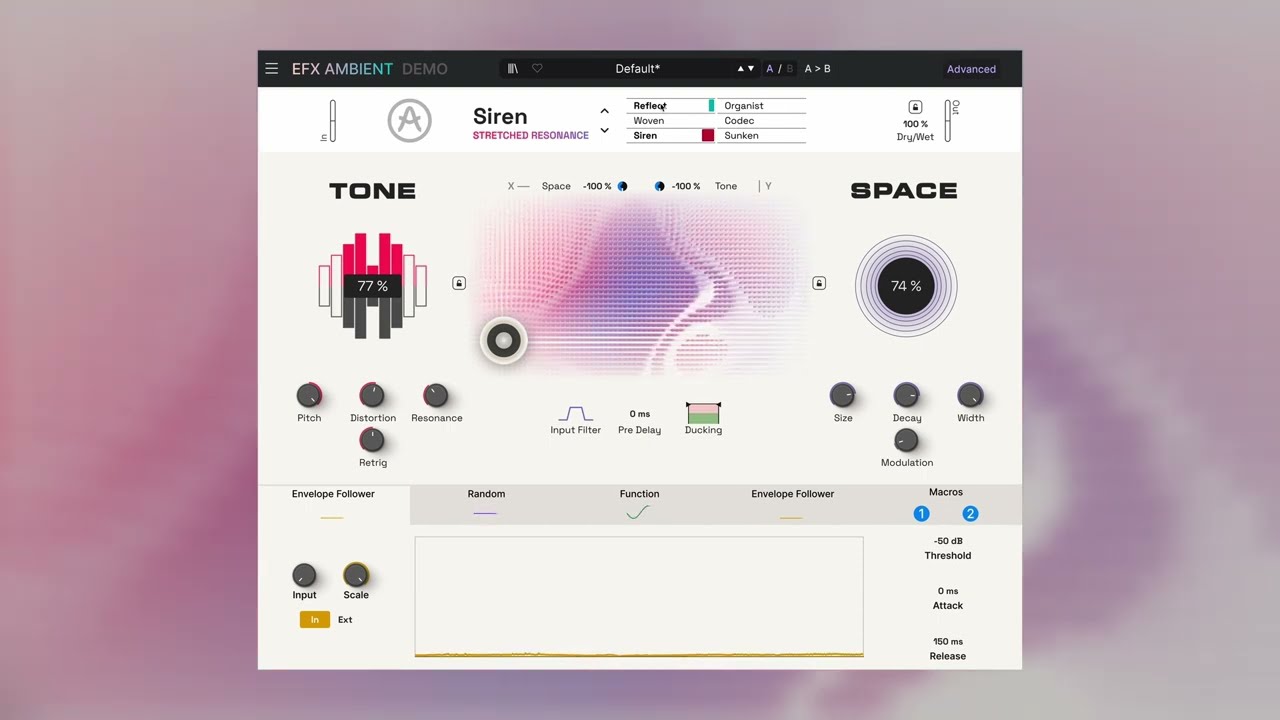Viewport: 1280px width, 720px height.
Task: Click the Macros section header
Action: (x=946, y=492)
